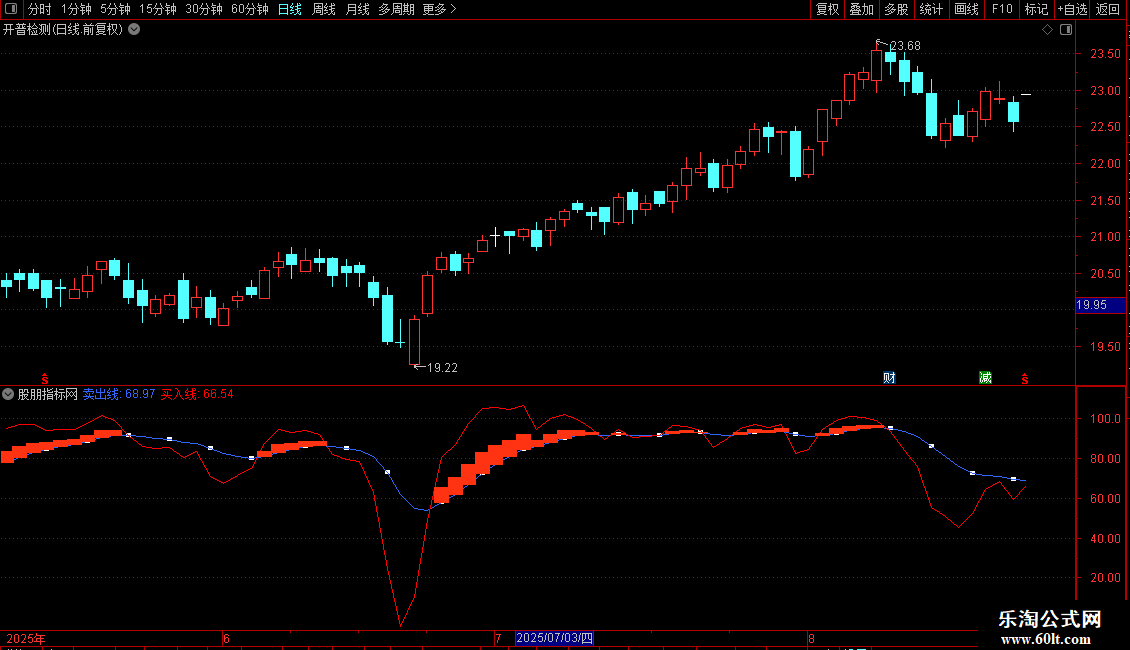Click the right red $ dividend marker
Viewport: 1130px width, 650px height.
click(x=1025, y=378)
